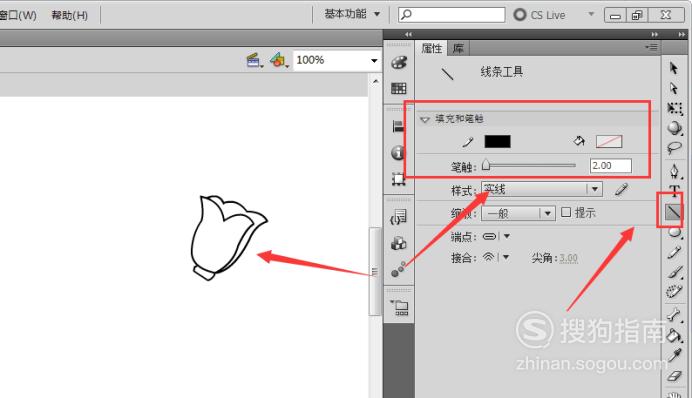This screenshot has height=398, width=692.
Task: Click the vertical scrollbar thumb
Action: tap(375, 271)
